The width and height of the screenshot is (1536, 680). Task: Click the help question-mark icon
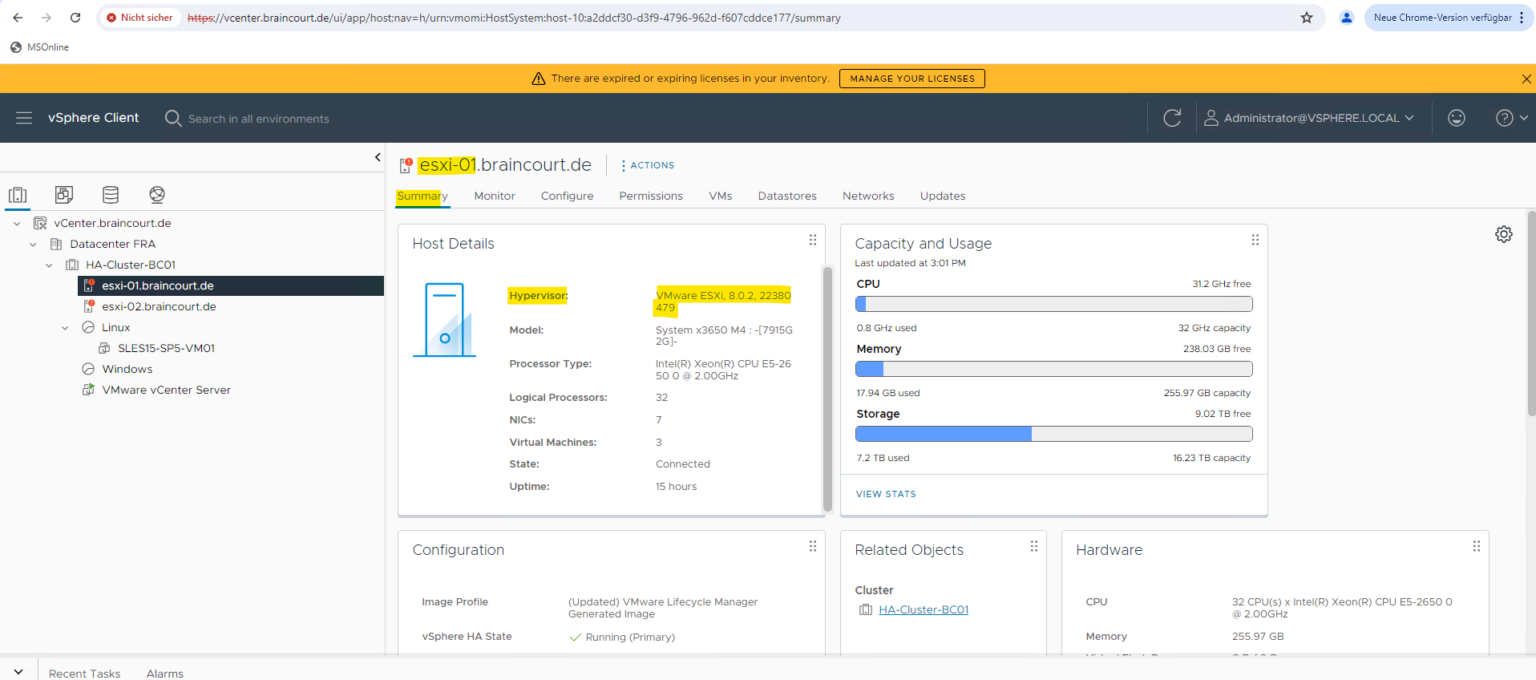click(x=1504, y=117)
